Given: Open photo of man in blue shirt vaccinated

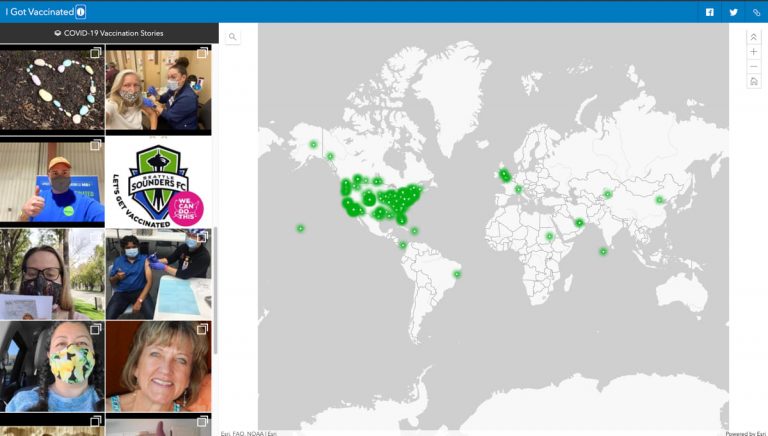Looking at the screenshot, I should tap(158, 274).
